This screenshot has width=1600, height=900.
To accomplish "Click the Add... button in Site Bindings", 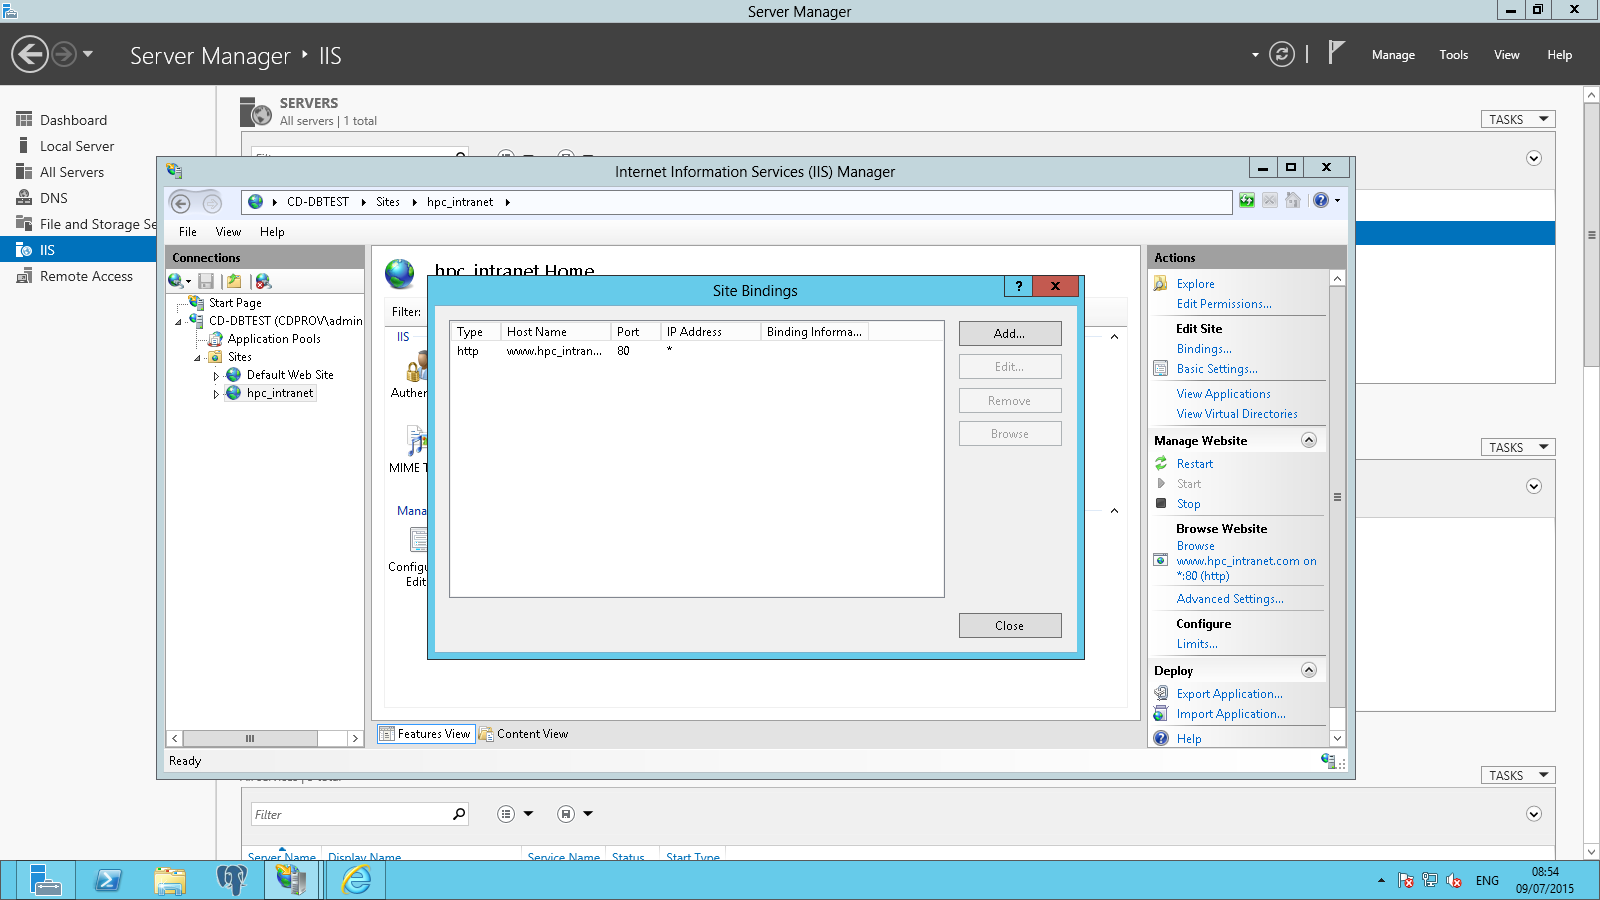I will point(1010,333).
